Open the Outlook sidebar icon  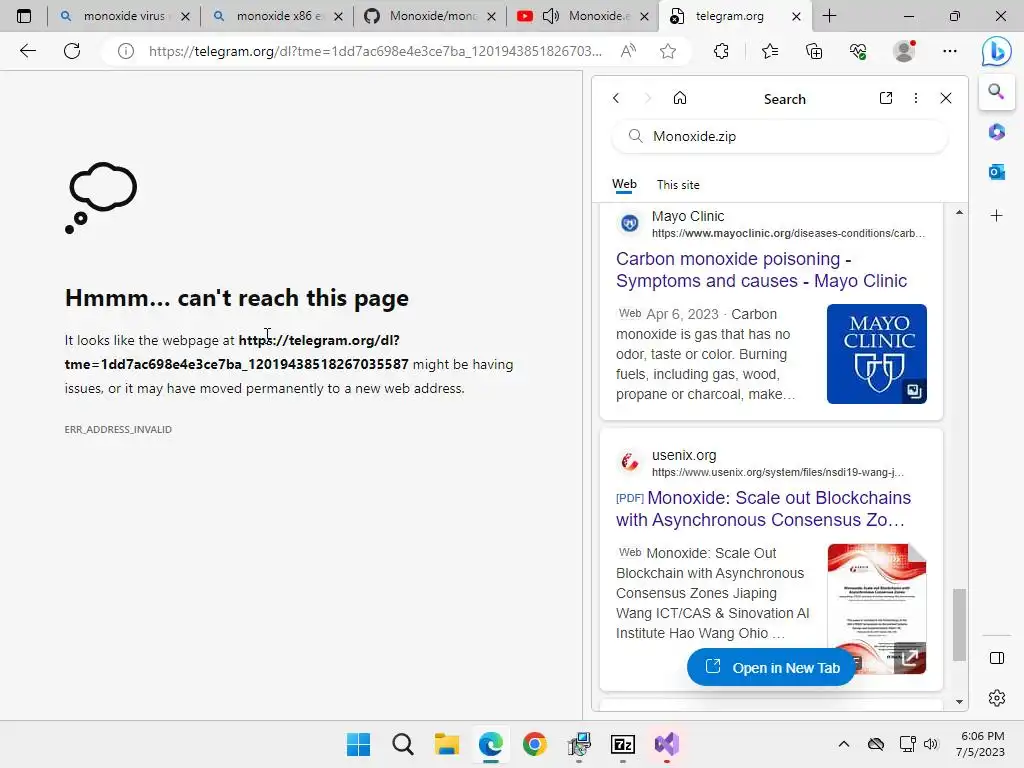997,172
